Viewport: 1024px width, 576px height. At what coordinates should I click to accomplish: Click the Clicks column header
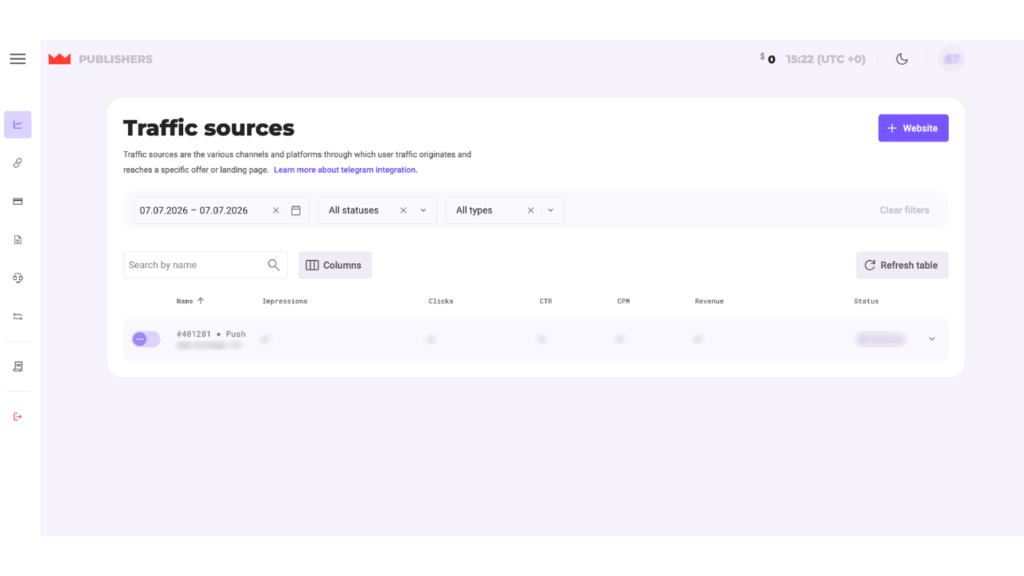[441, 301]
